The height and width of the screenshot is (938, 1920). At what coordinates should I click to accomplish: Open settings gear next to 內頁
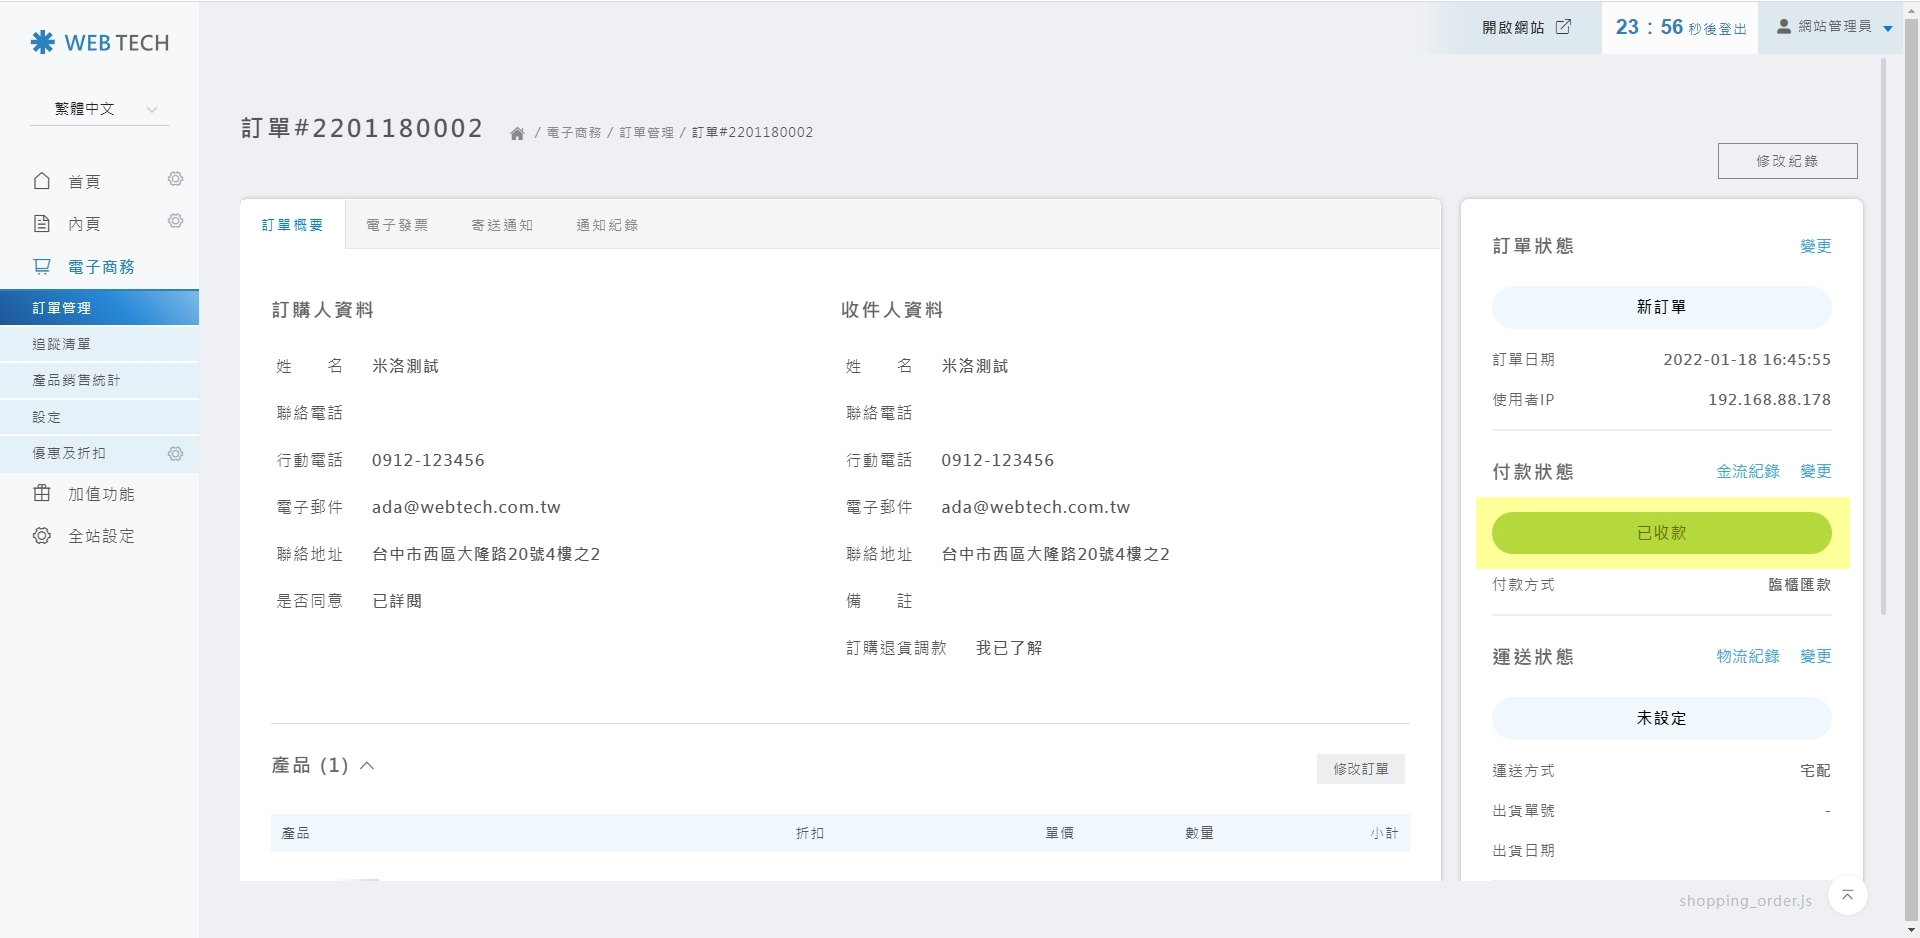click(176, 221)
